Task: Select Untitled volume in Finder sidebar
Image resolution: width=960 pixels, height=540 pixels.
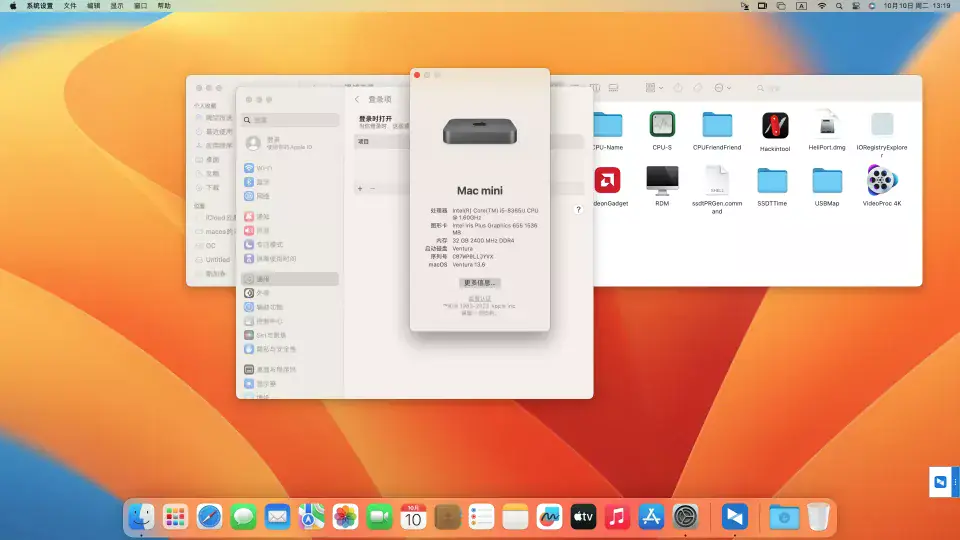Action: pyautogui.click(x=214, y=260)
